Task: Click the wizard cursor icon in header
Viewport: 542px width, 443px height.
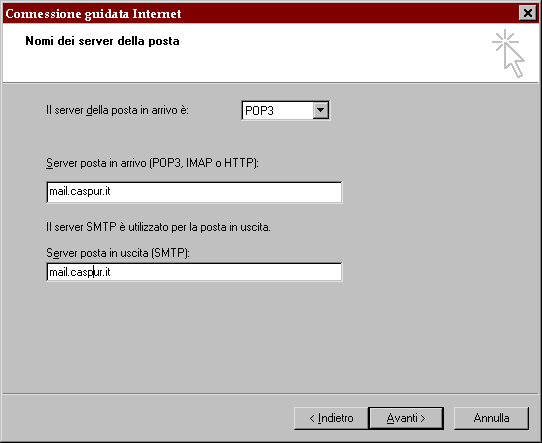Action: click(x=508, y=54)
